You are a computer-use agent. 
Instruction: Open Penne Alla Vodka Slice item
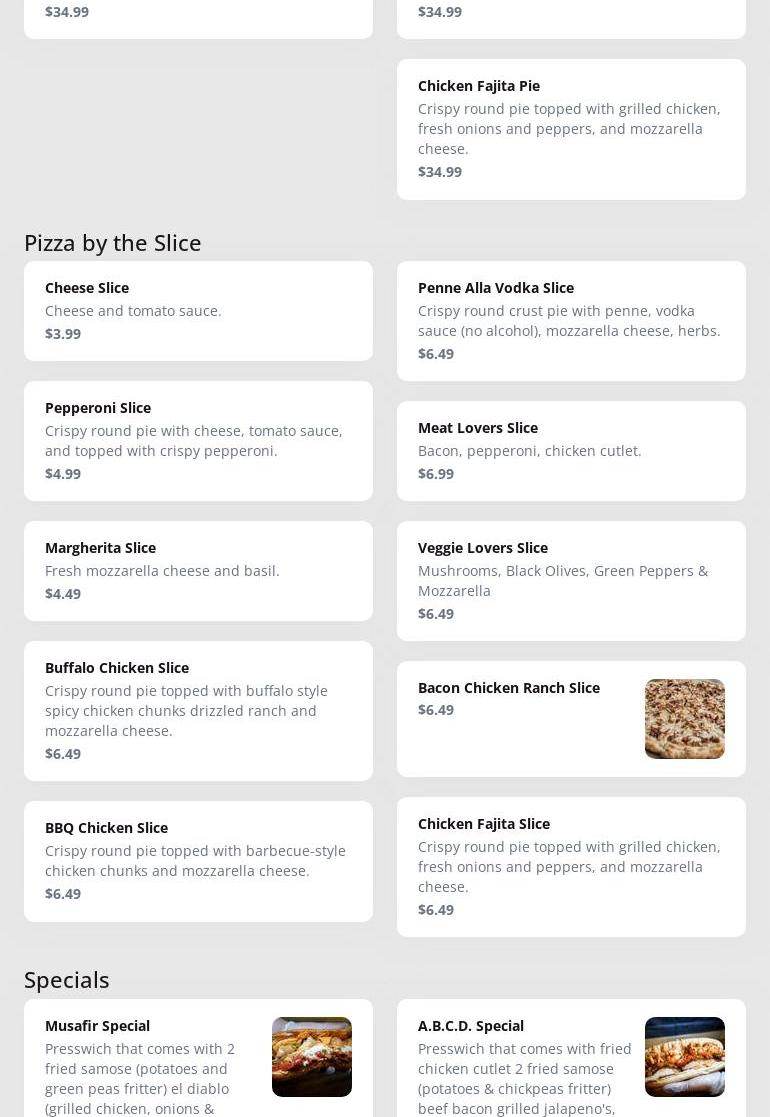[x=571, y=320]
